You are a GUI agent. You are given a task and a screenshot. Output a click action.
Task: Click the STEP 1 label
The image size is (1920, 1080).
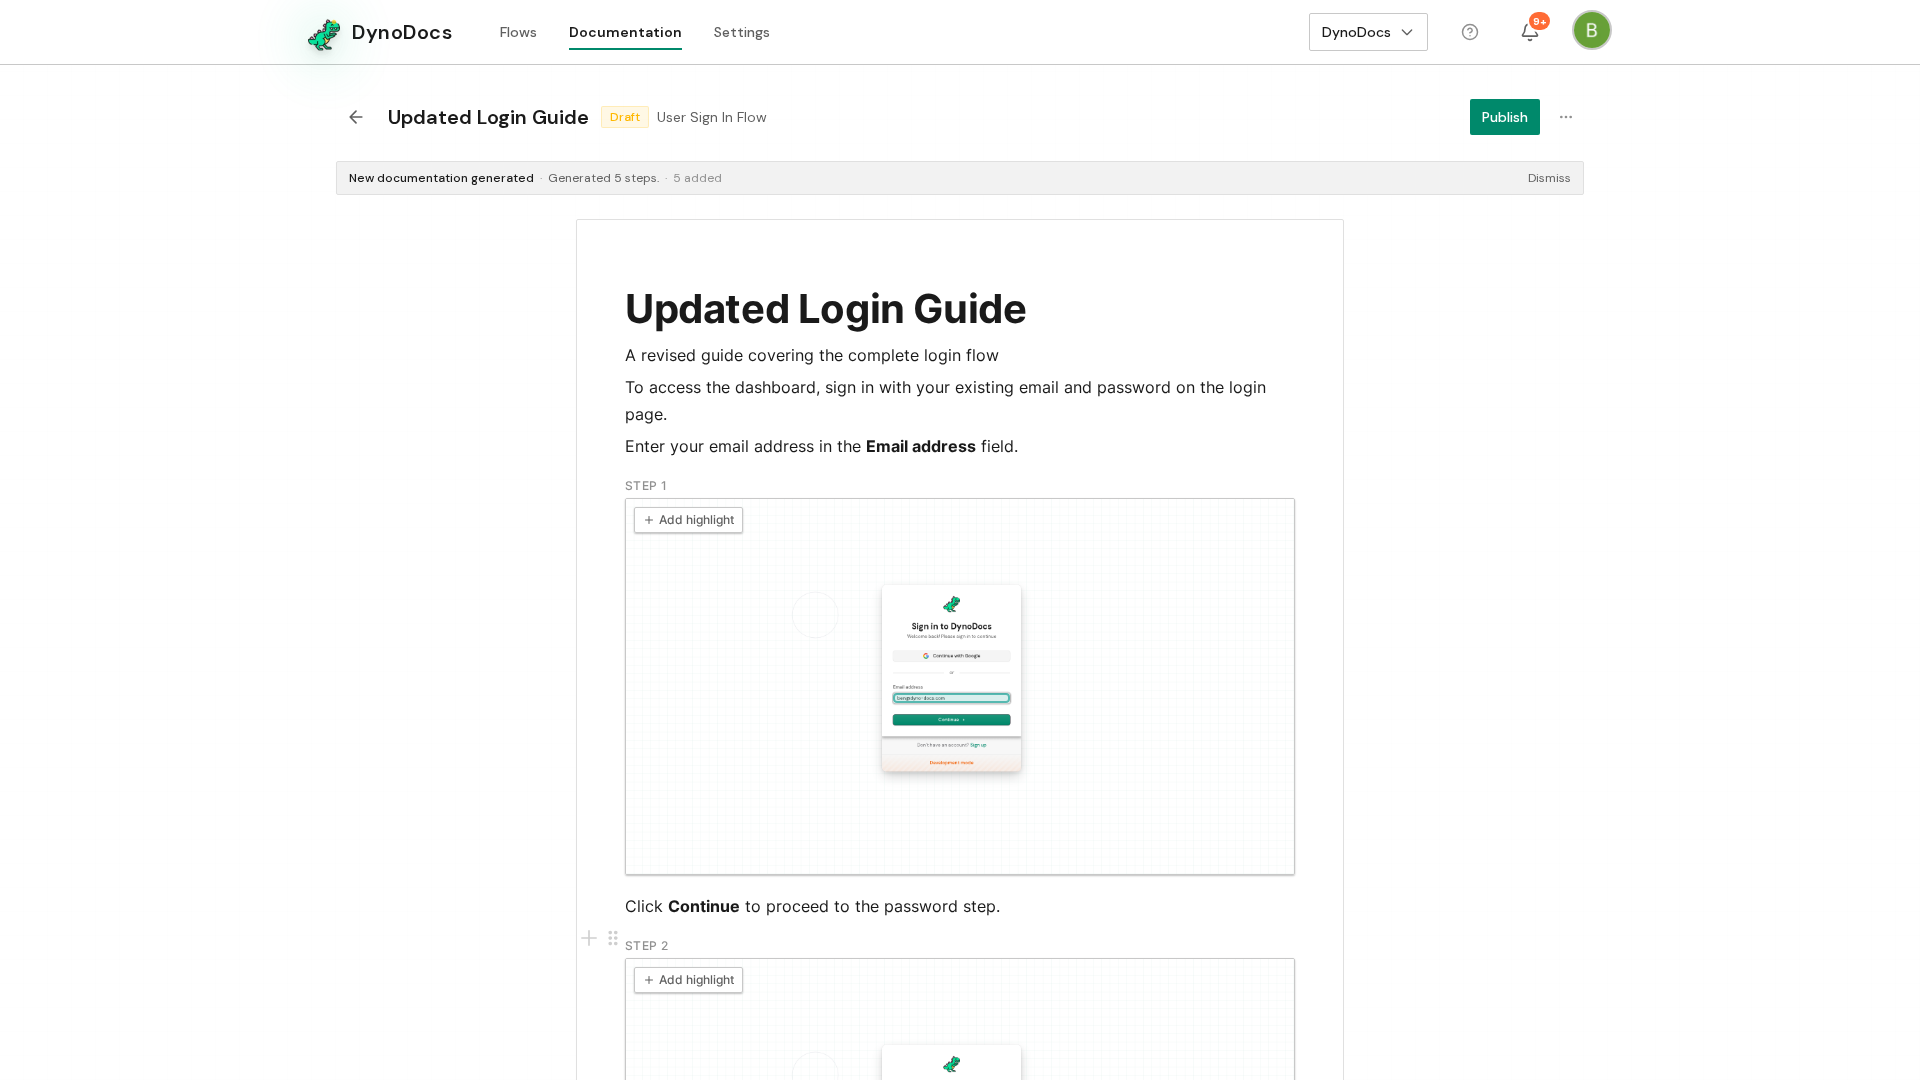pyautogui.click(x=645, y=486)
